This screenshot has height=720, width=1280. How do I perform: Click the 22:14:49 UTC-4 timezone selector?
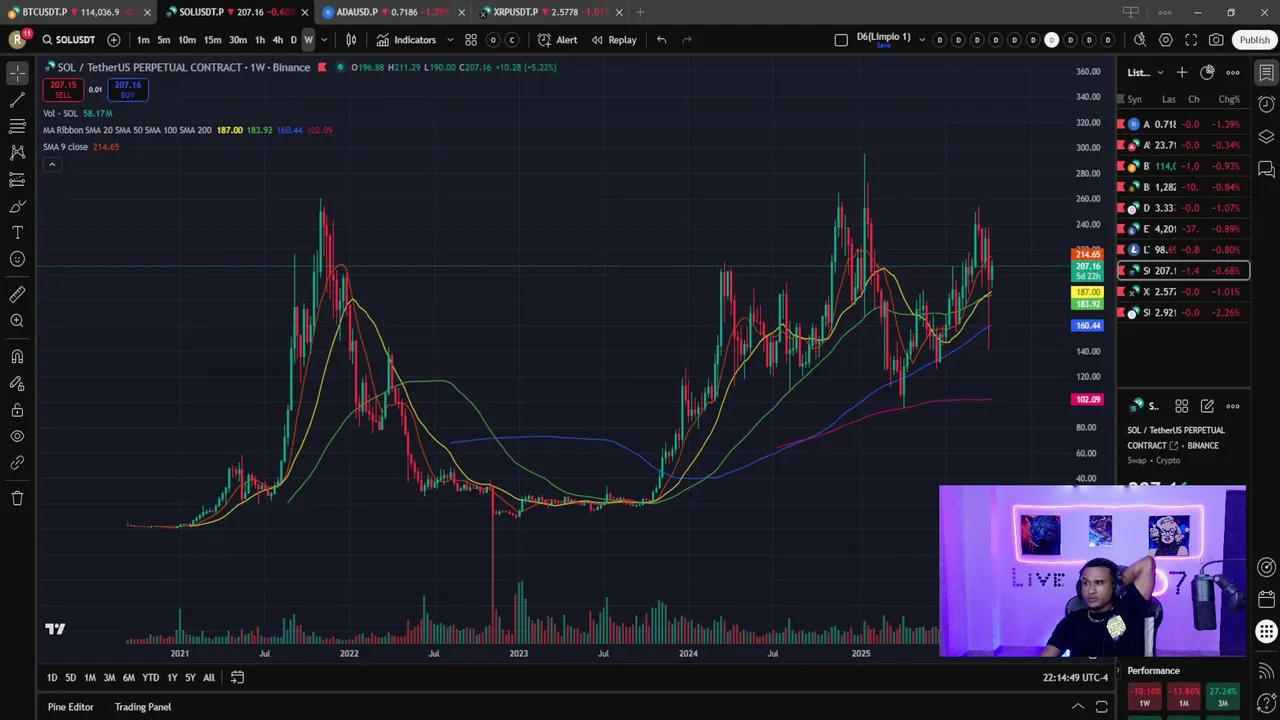tap(1075, 678)
